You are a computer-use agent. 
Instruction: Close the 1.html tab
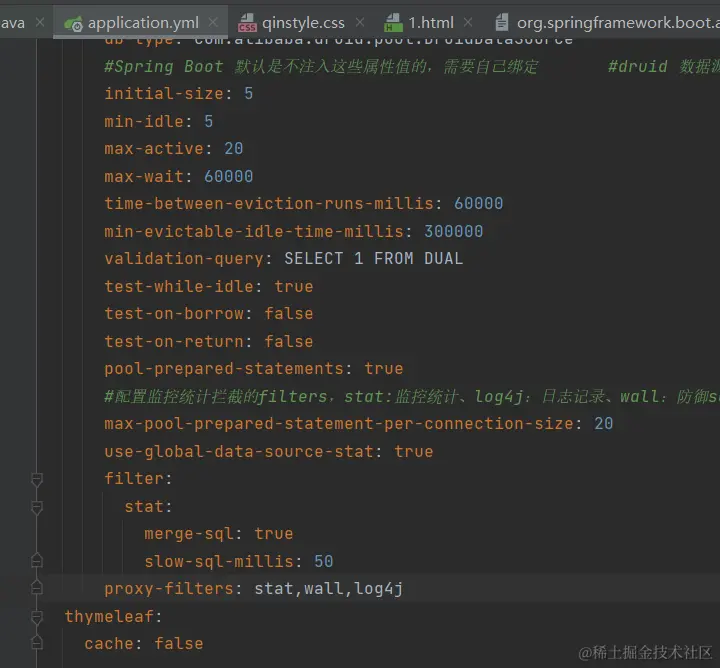[x=467, y=22]
